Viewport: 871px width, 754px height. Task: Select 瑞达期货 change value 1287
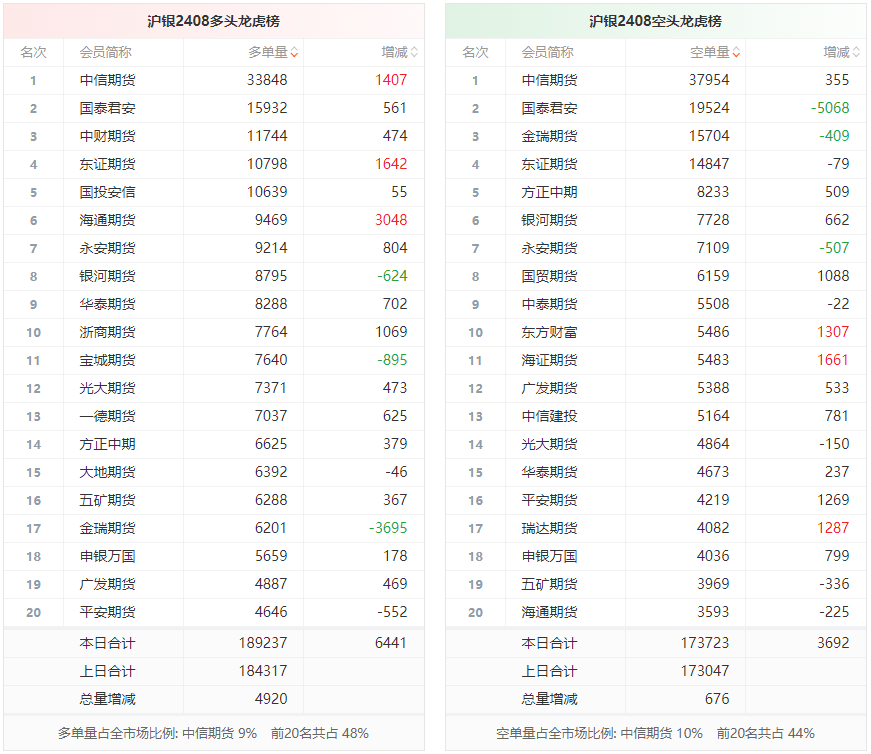833,528
